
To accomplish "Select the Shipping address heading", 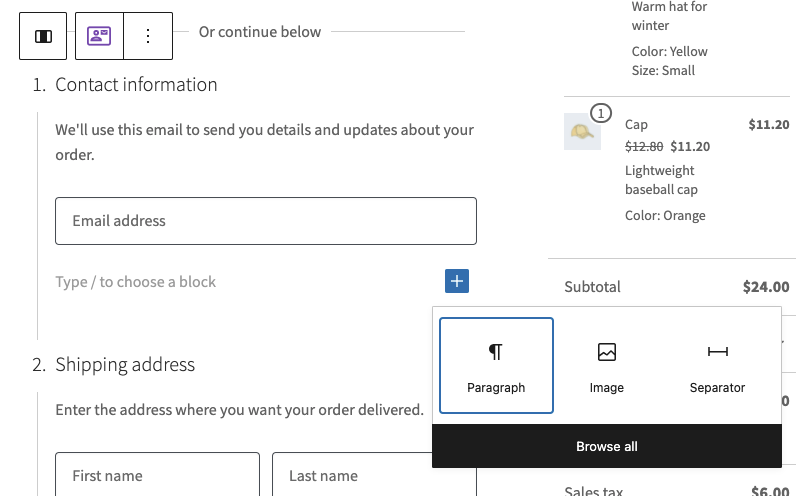I will (125, 365).
